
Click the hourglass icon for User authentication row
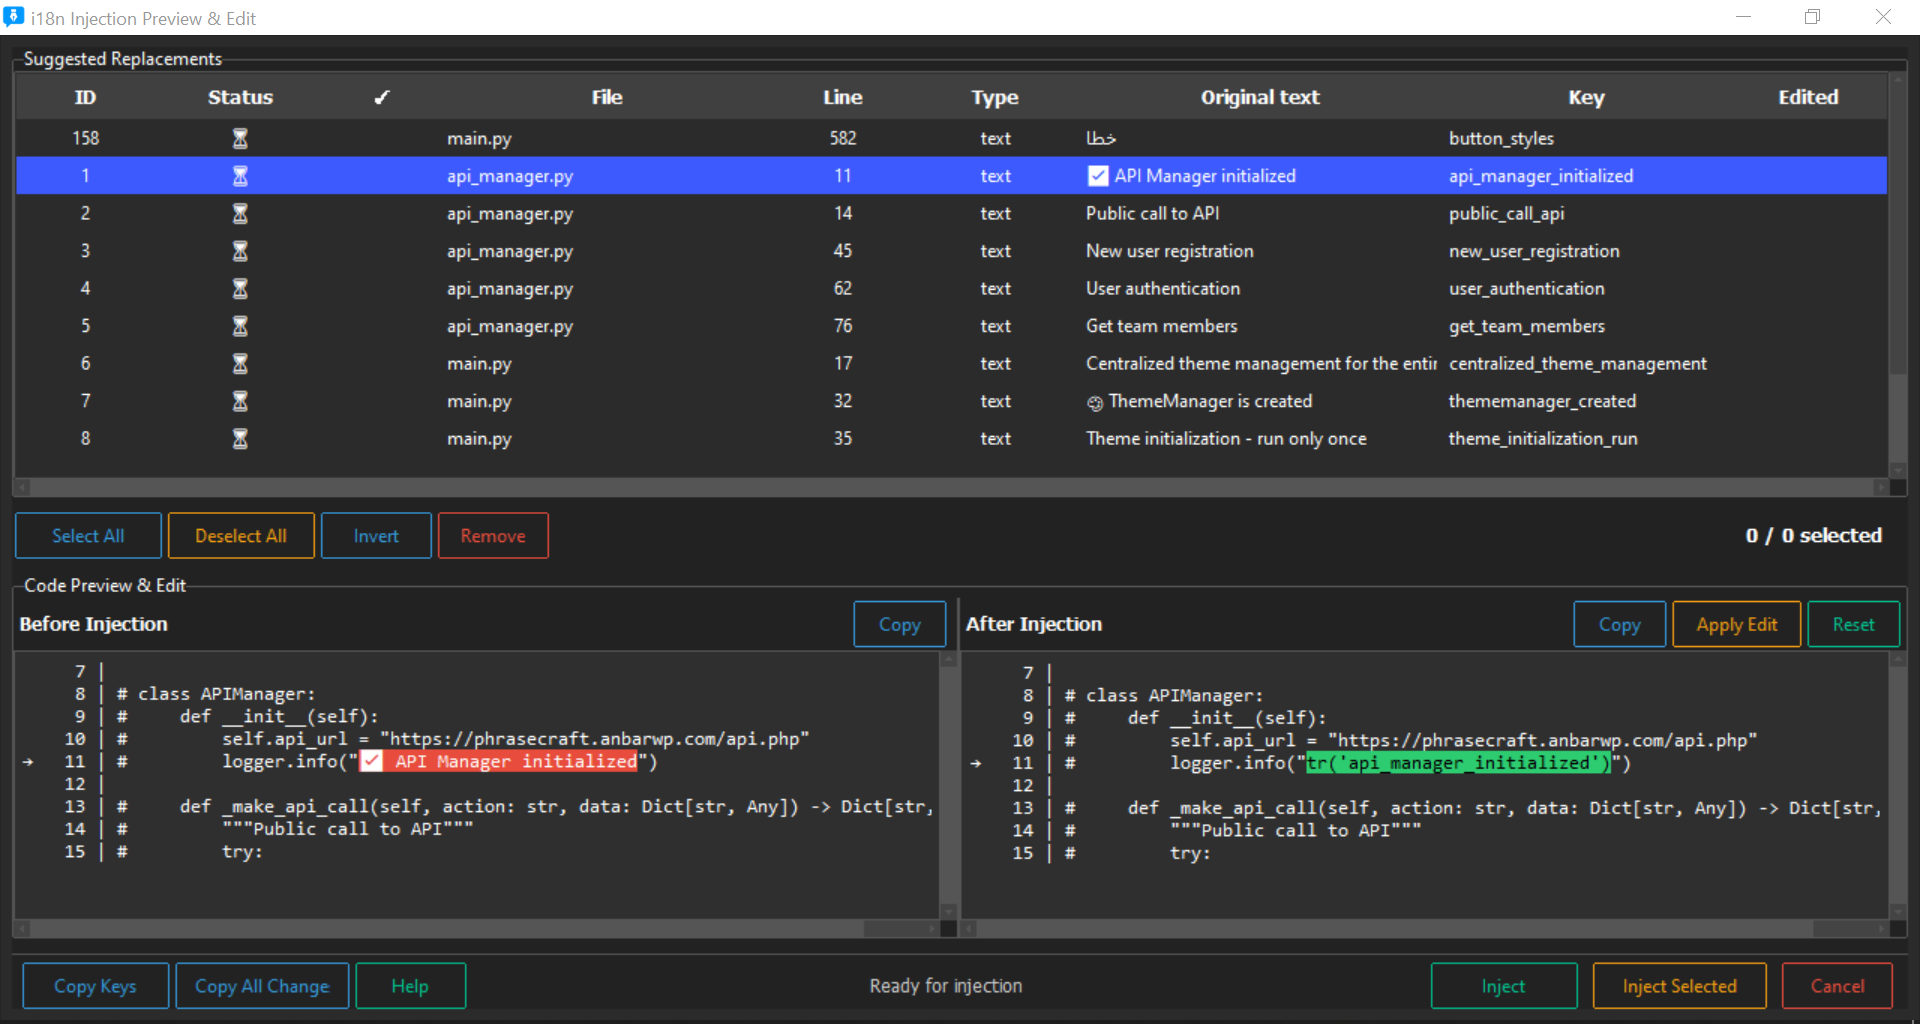click(240, 288)
